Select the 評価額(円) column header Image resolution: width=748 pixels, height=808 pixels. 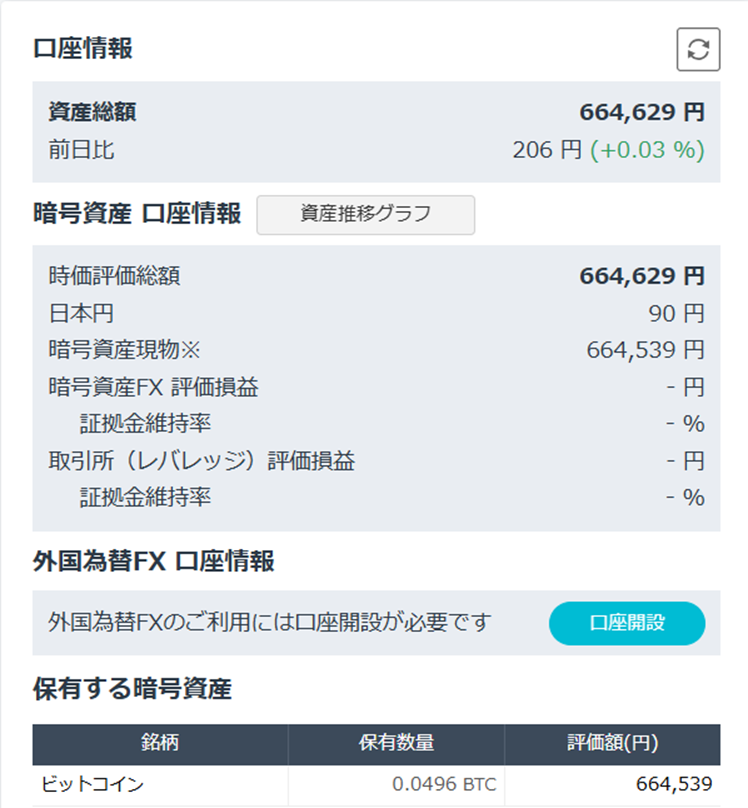click(x=612, y=743)
